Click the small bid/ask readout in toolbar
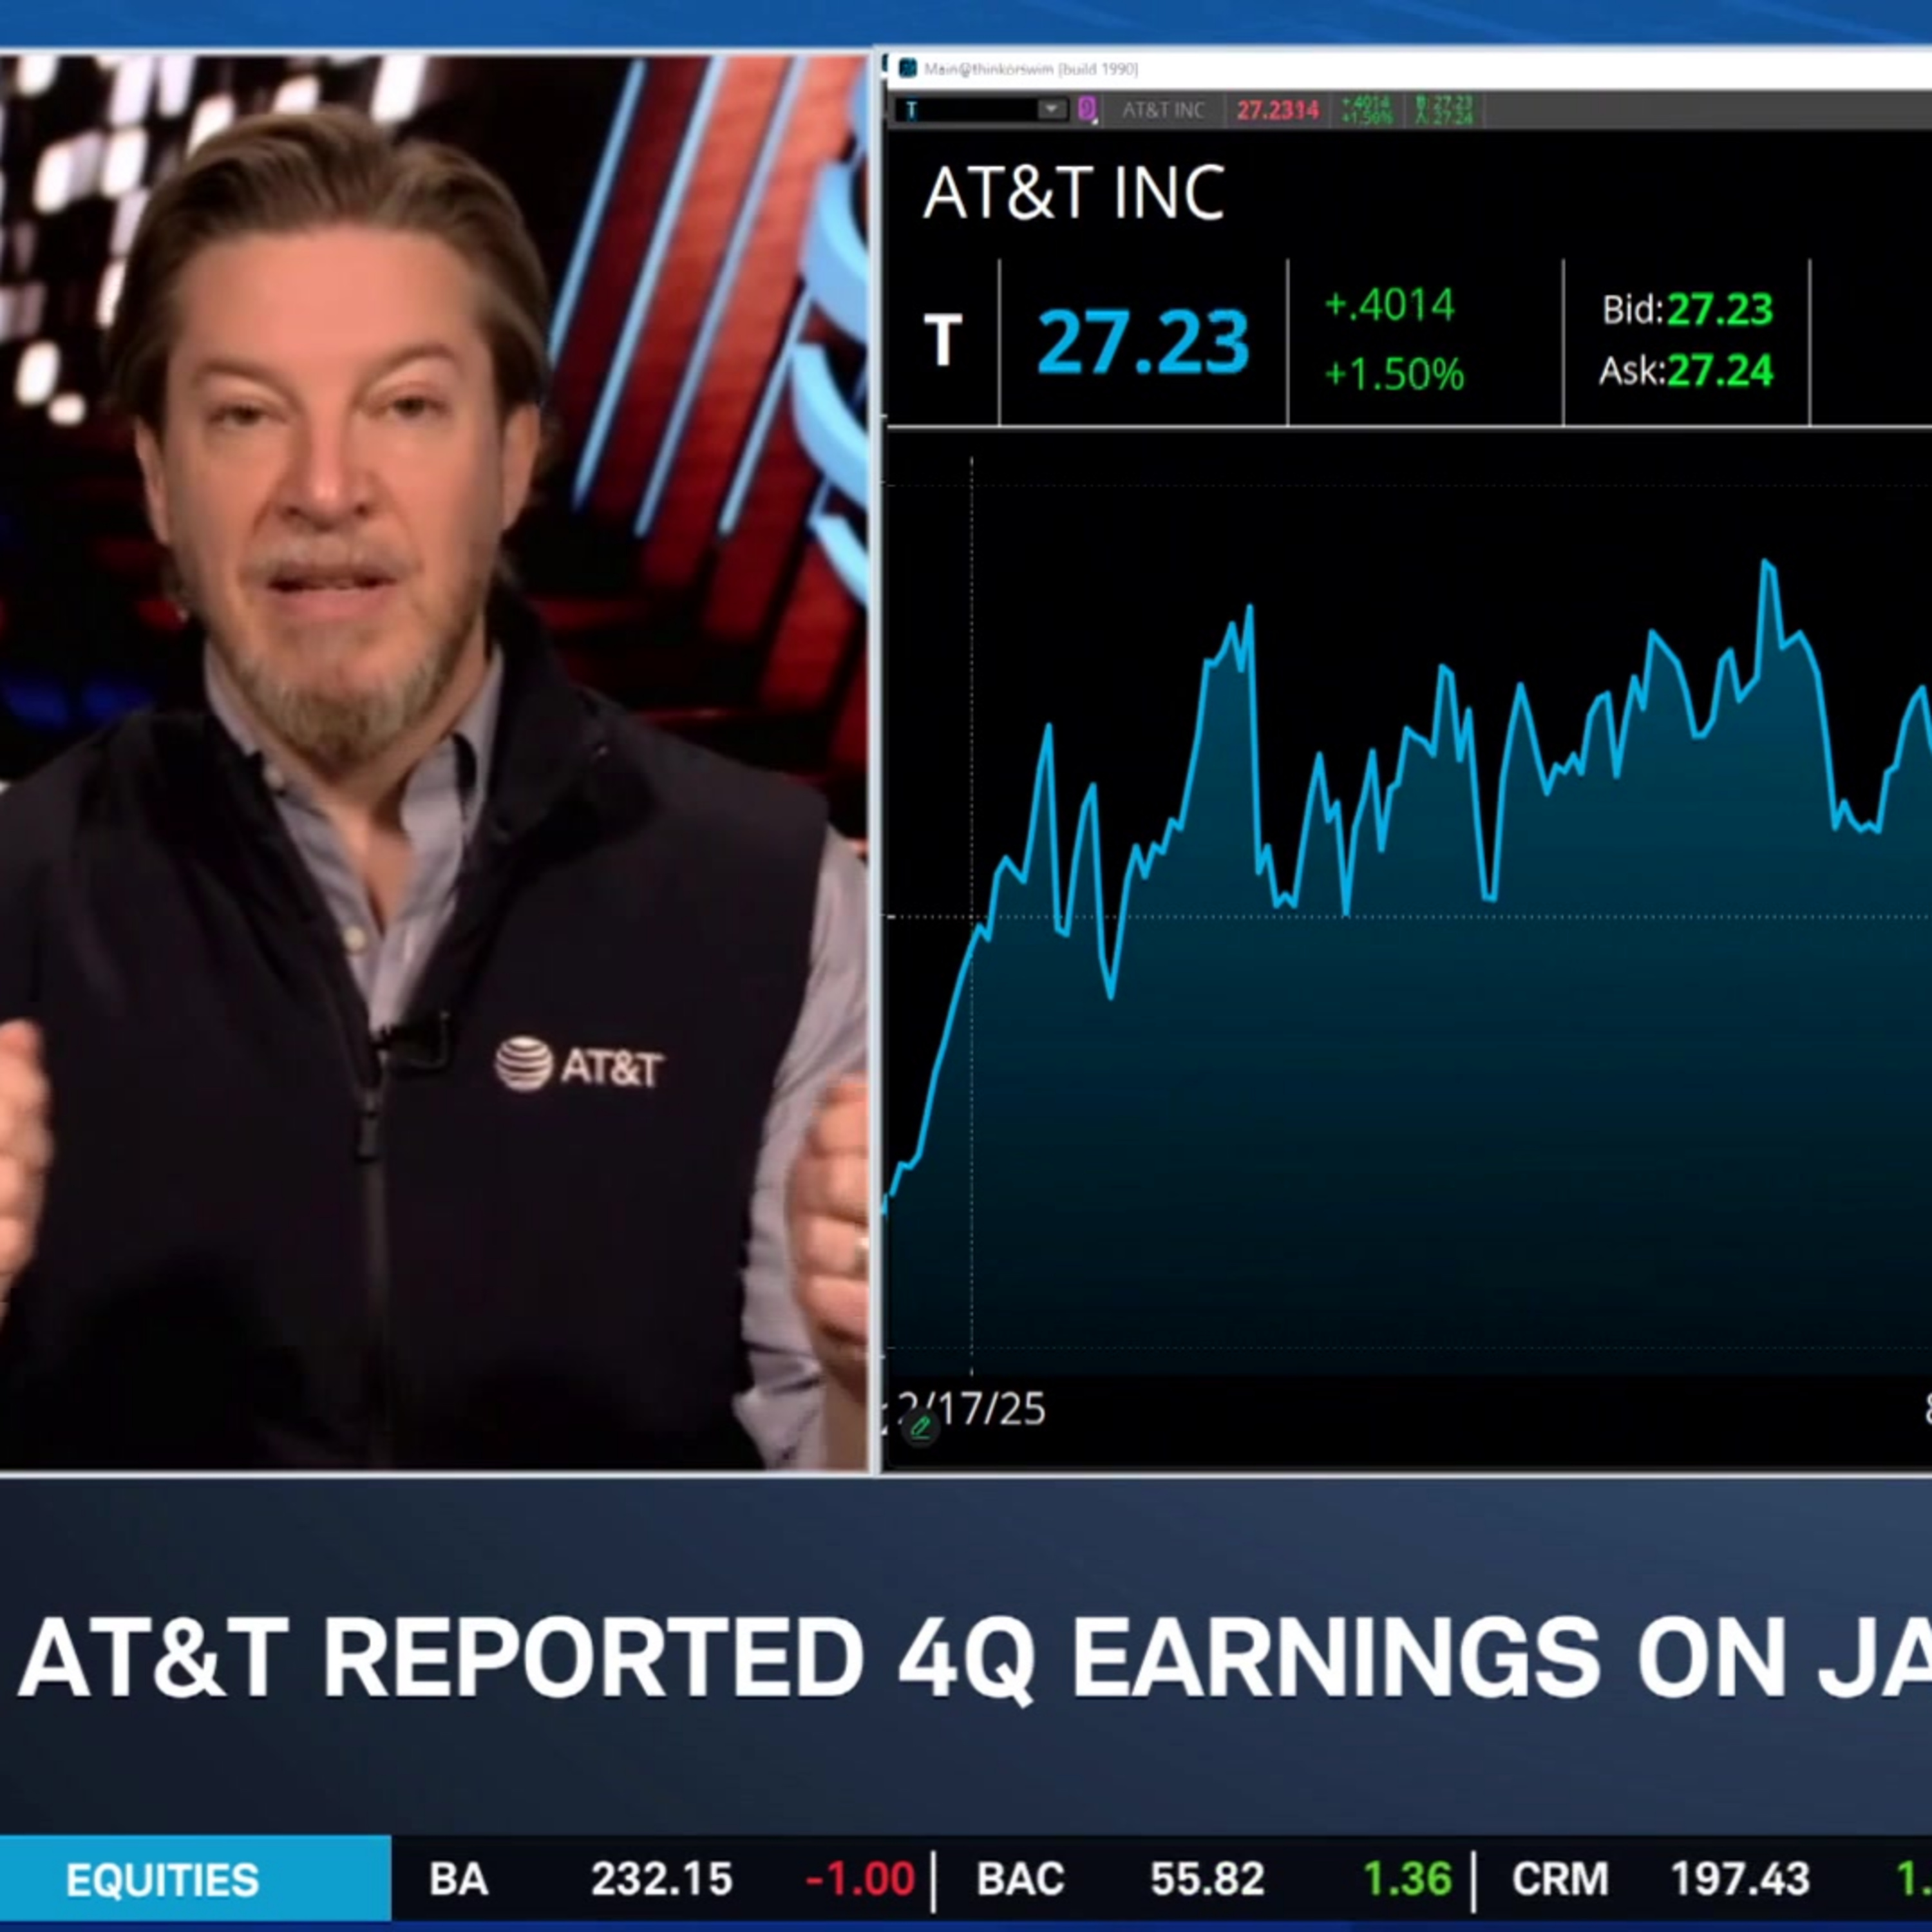 [x=1444, y=110]
